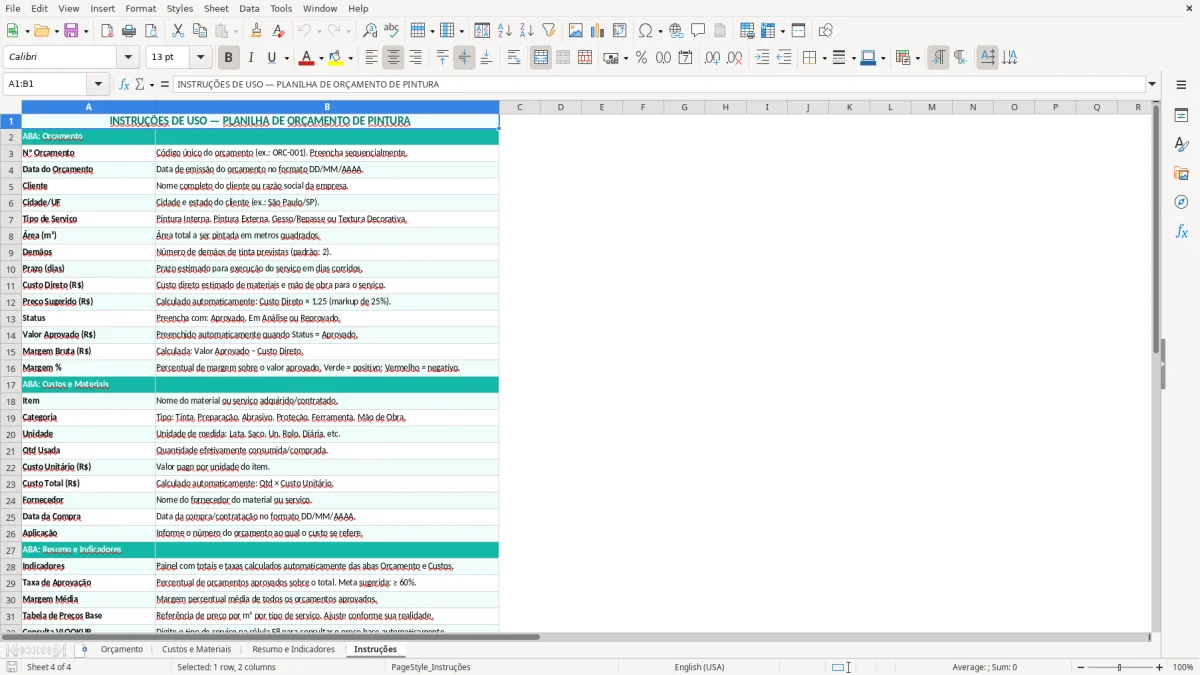This screenshot has width=1200, height=675.
Task: Click the zoom slider in status bar
Action: [x=1119, y=667]
